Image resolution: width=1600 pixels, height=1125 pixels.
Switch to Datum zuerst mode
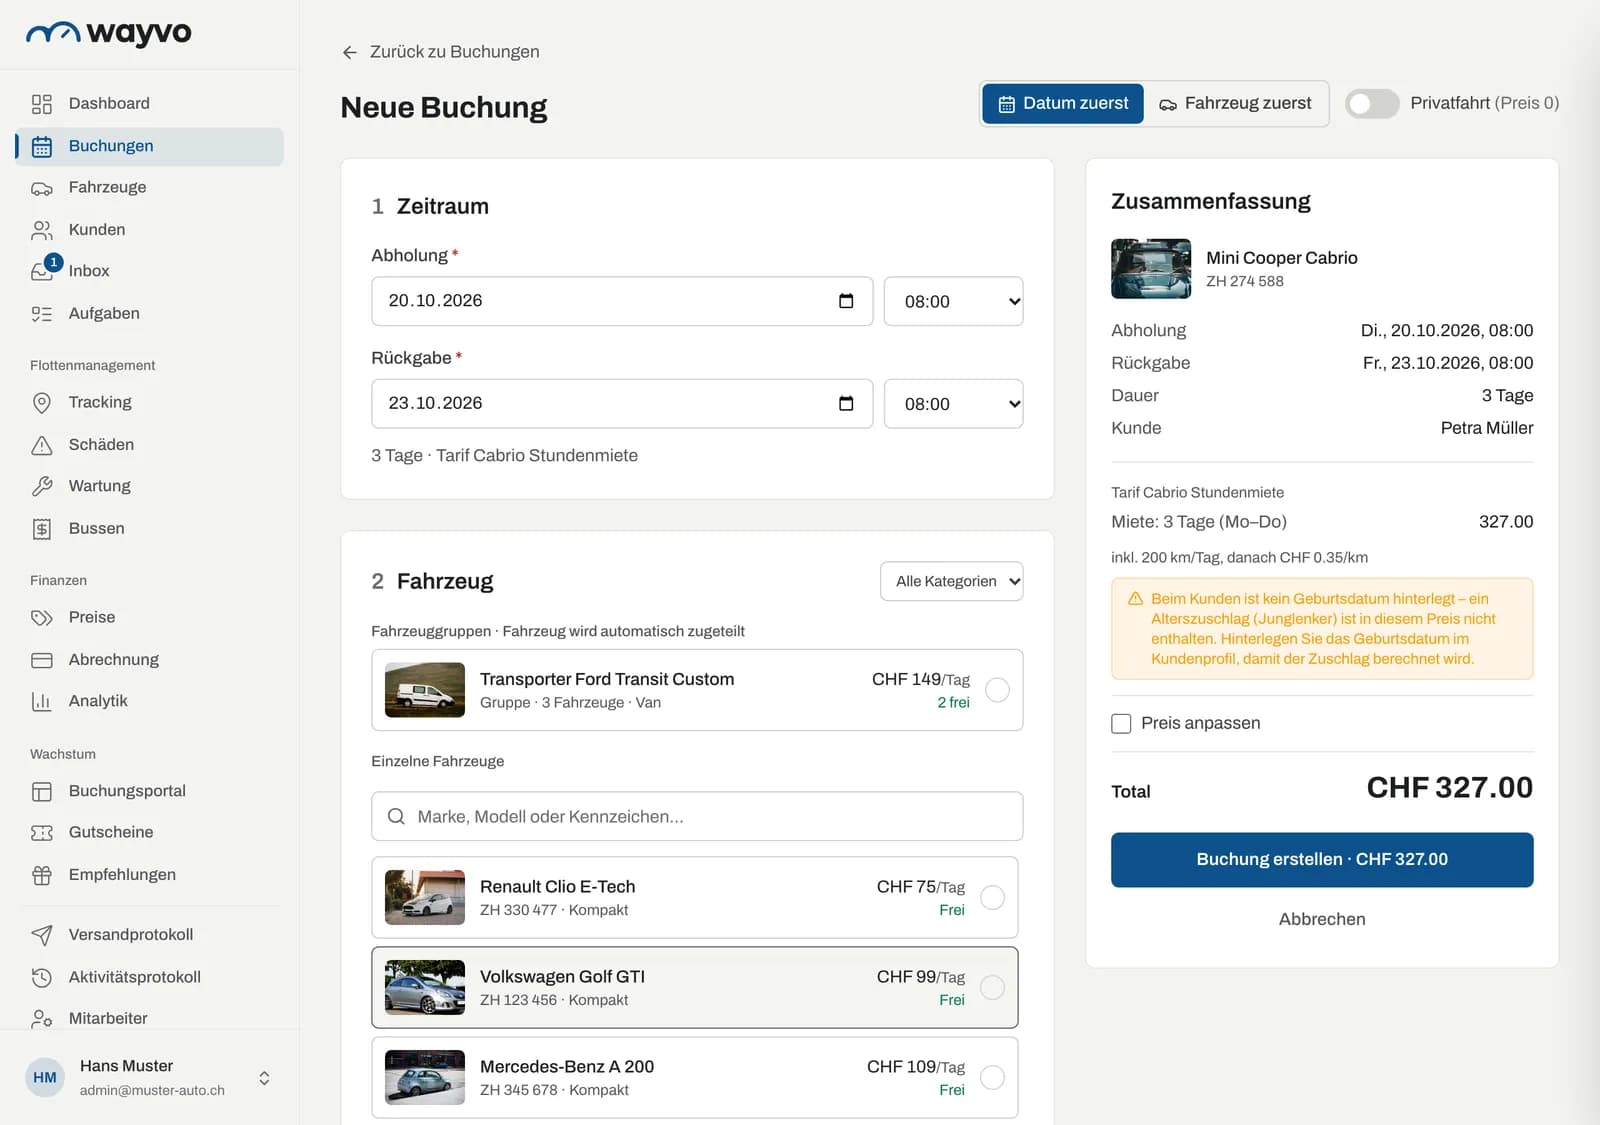tap(1063, 104)
